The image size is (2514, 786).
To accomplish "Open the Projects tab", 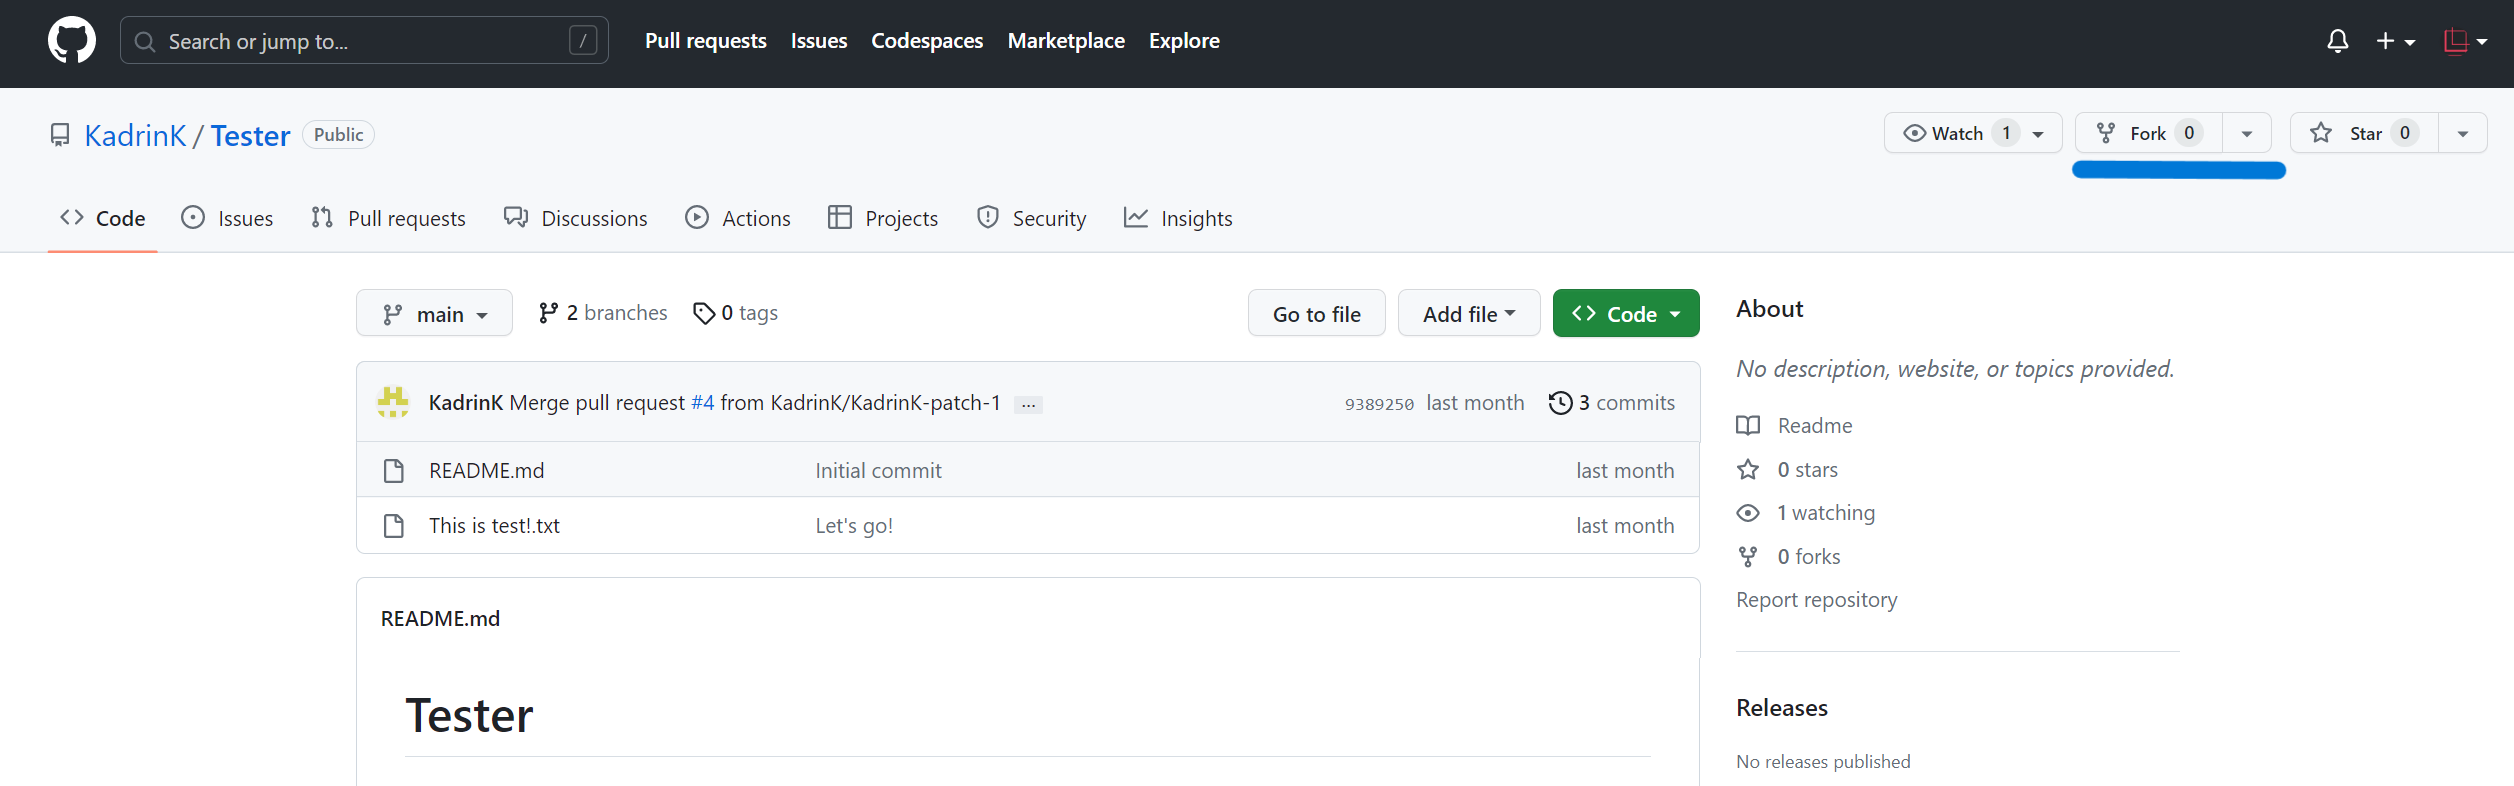I will (883, 218).
